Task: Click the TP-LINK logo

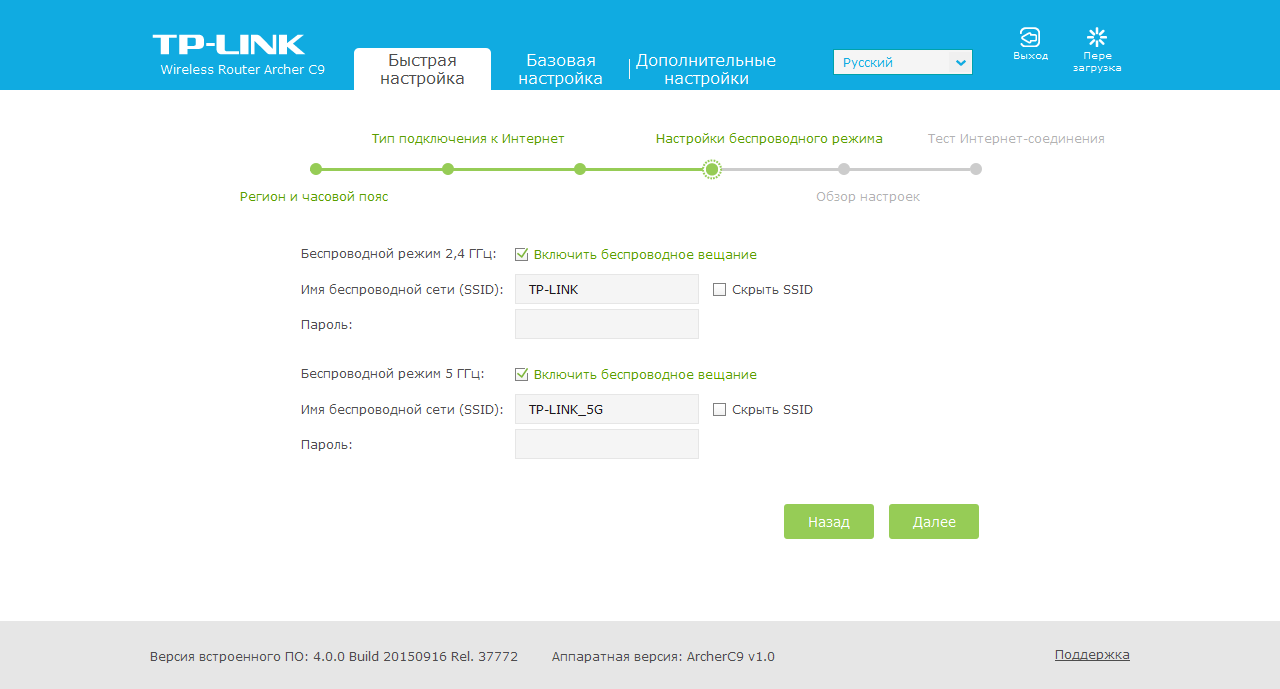Action: (229, 45)
